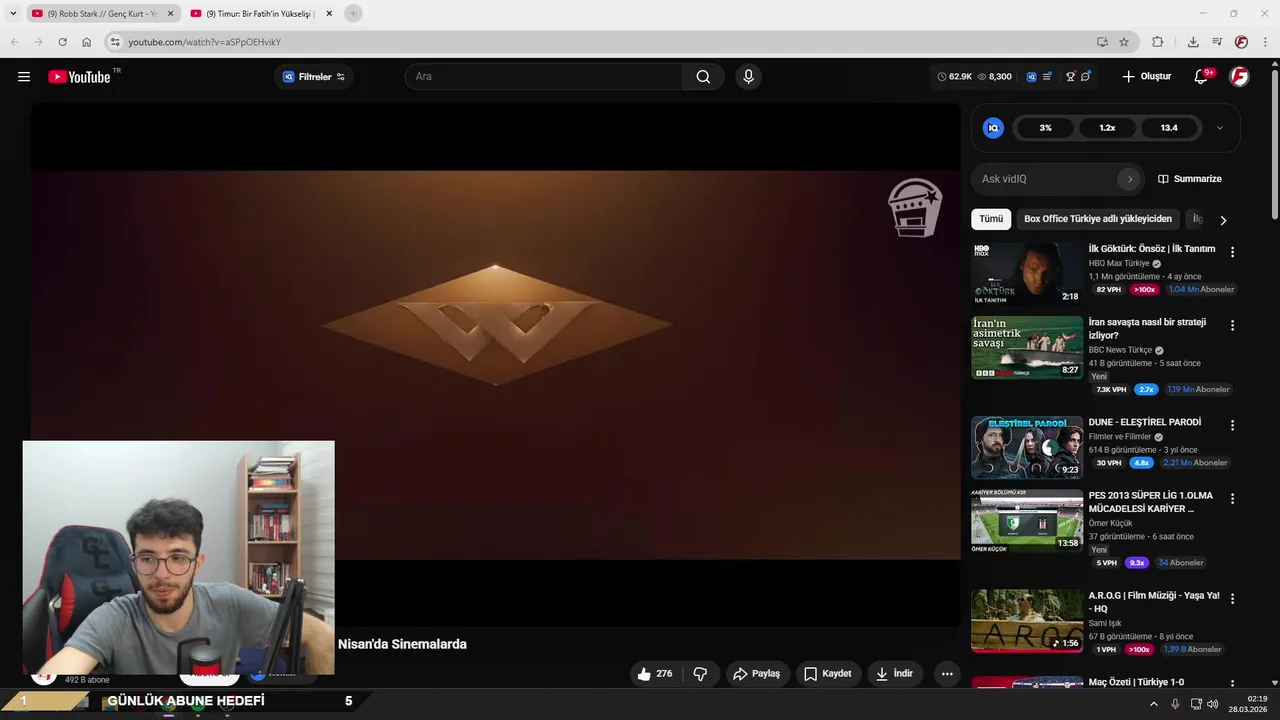Open İlk Göktürk video thumbnail
The image size is (1280, 720).
(x=1027, y=273)
